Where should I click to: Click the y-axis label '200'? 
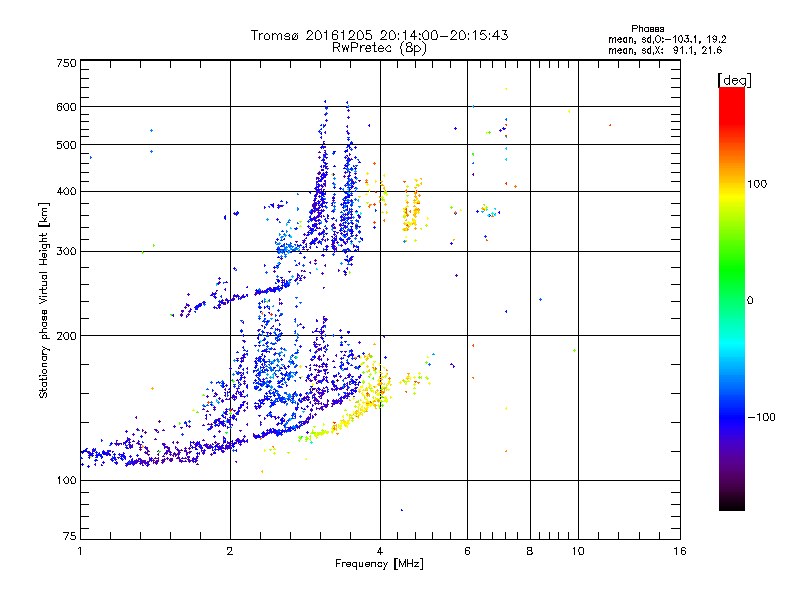coord(67,336)
